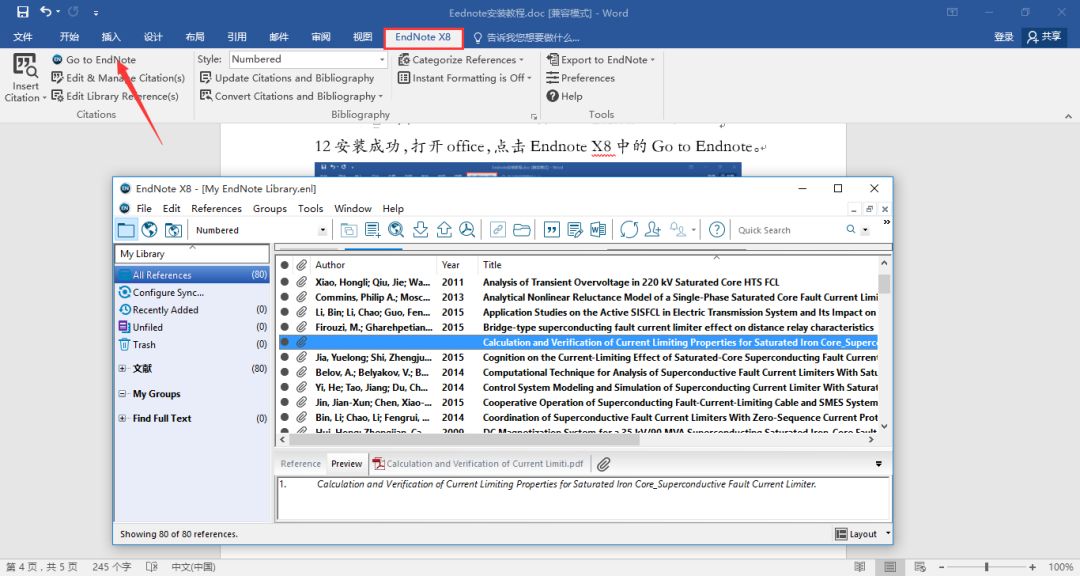Select the Trash group in EndNote
Image resolution: width=1080 pixels, height=576 pixels.
[192, 344]
